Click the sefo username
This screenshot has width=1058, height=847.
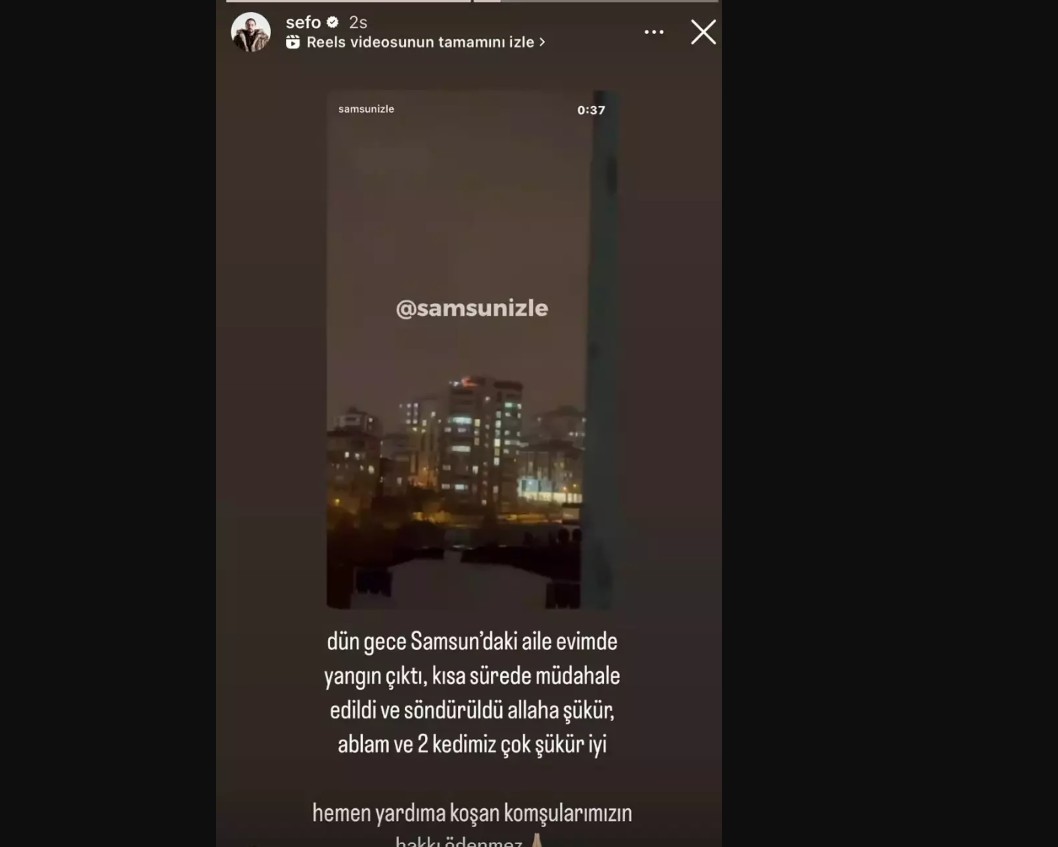coord(303,22)
